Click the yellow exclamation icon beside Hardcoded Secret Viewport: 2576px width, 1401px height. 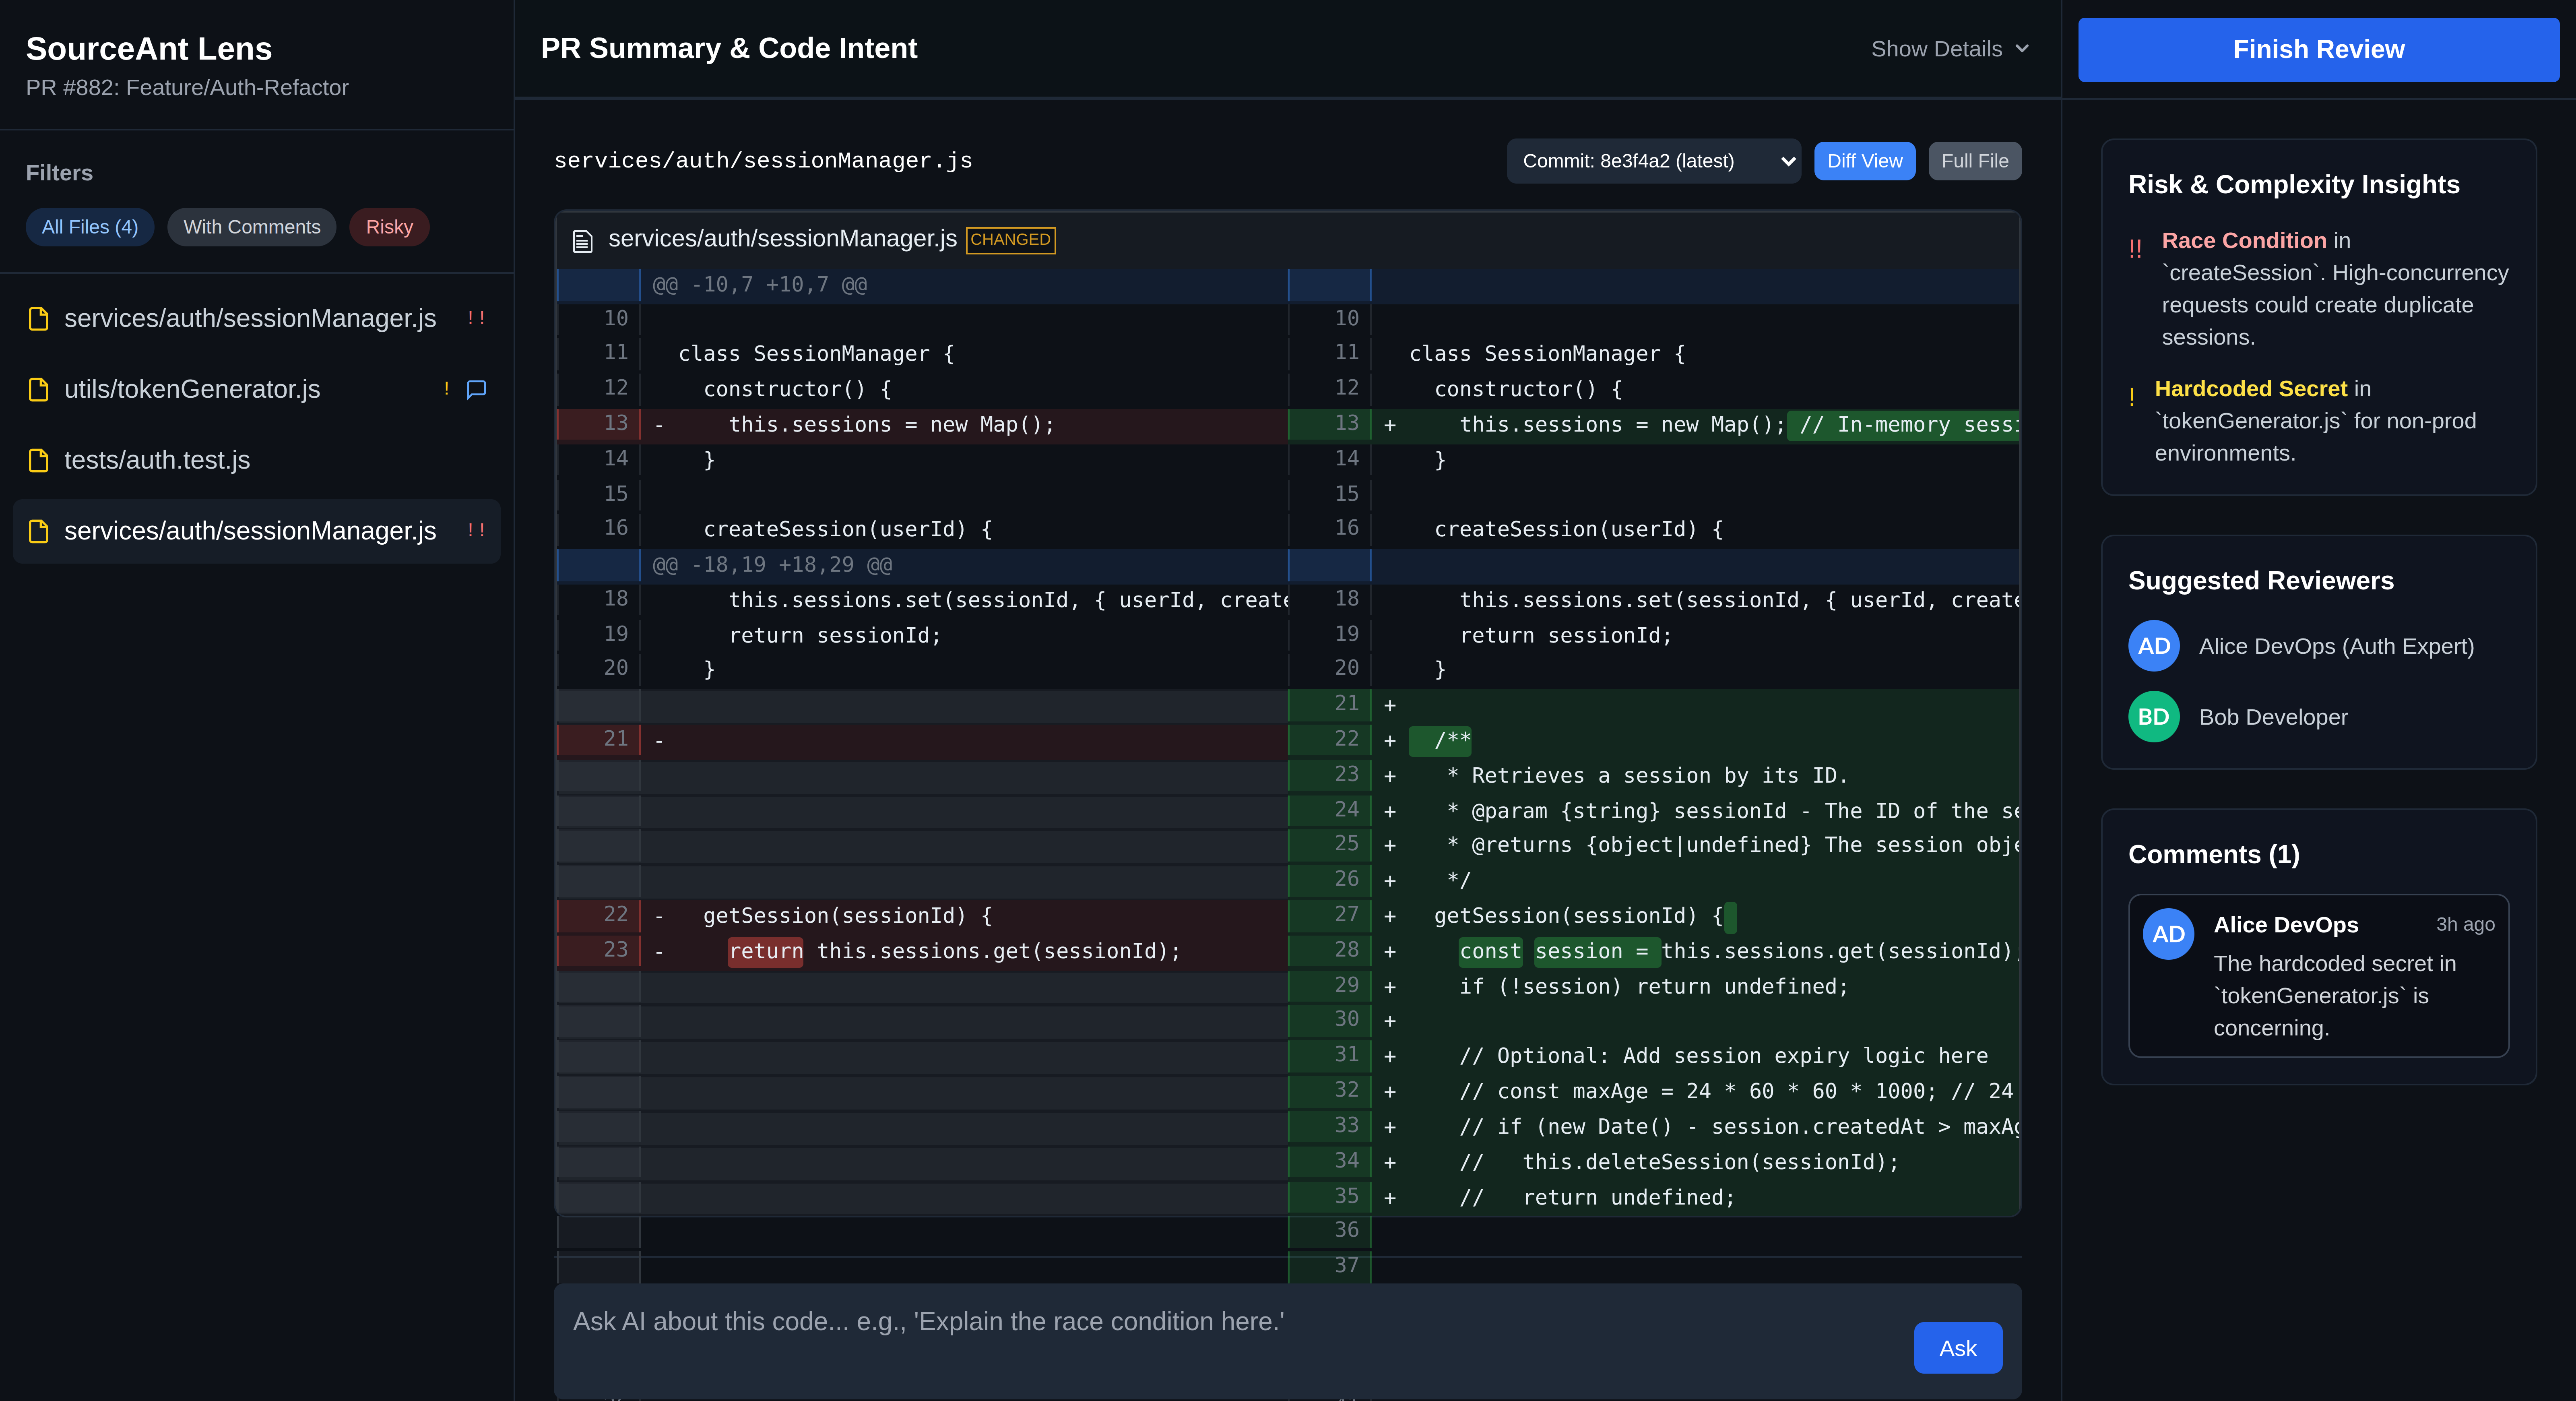coord(2132,396)
